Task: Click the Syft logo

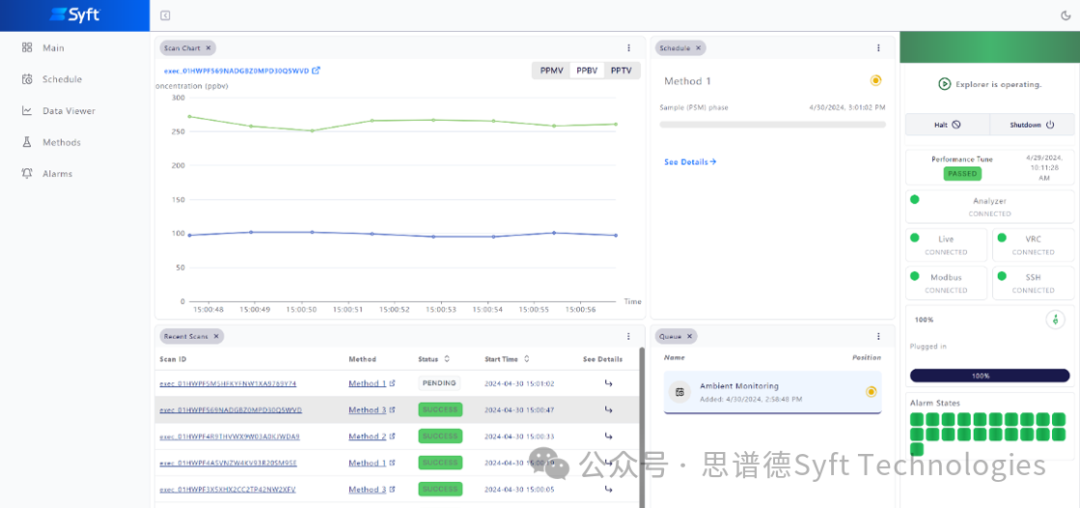Action: click(74, 15)
